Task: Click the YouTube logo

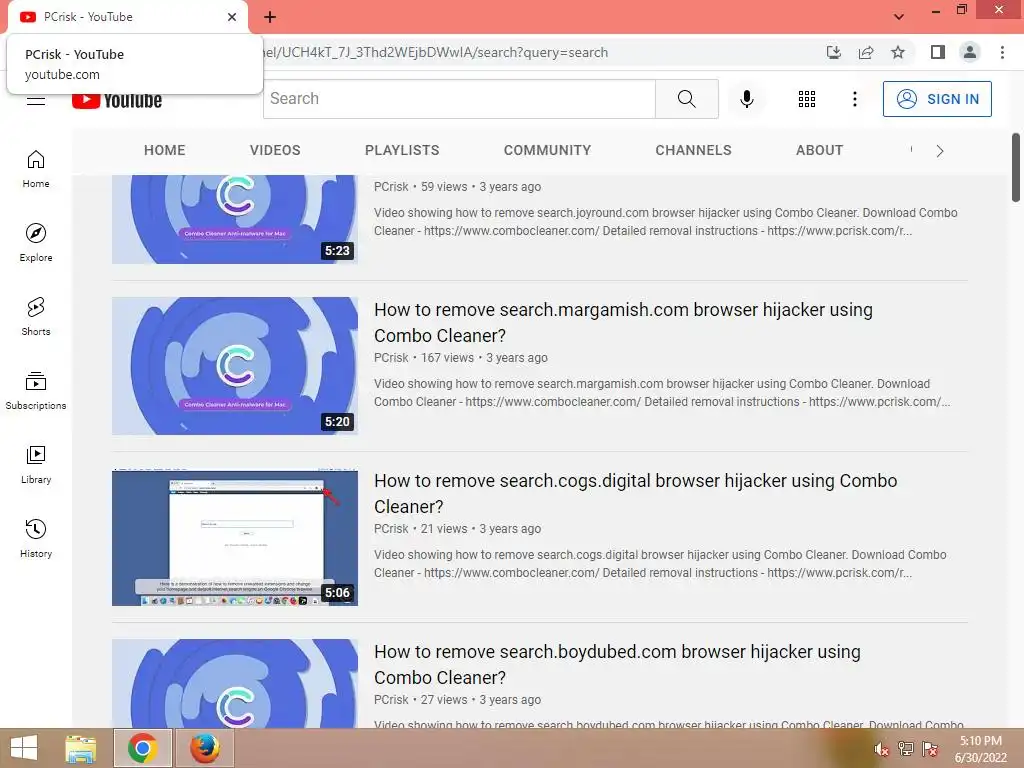Action: (x=117, y=101)
